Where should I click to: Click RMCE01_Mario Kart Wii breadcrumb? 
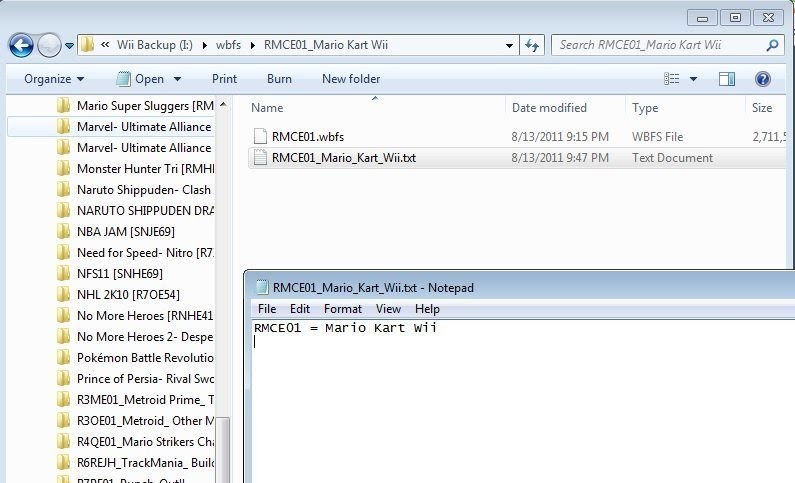[x=326, y=45]
